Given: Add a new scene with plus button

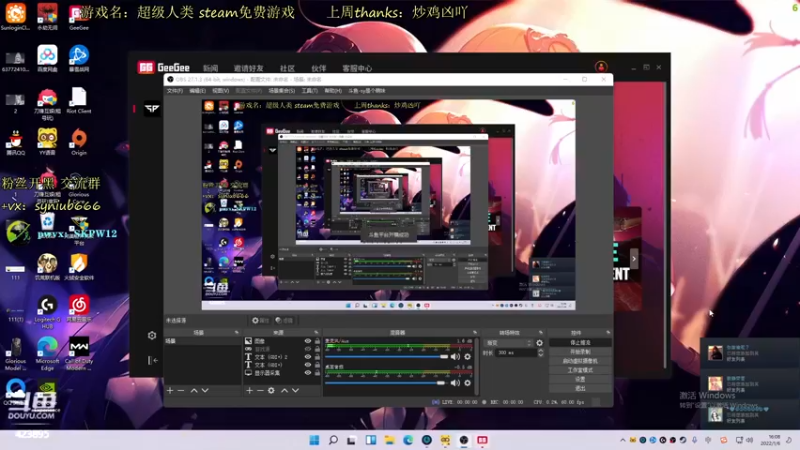Looking at the screenshot, I should [x=170, y=390].
